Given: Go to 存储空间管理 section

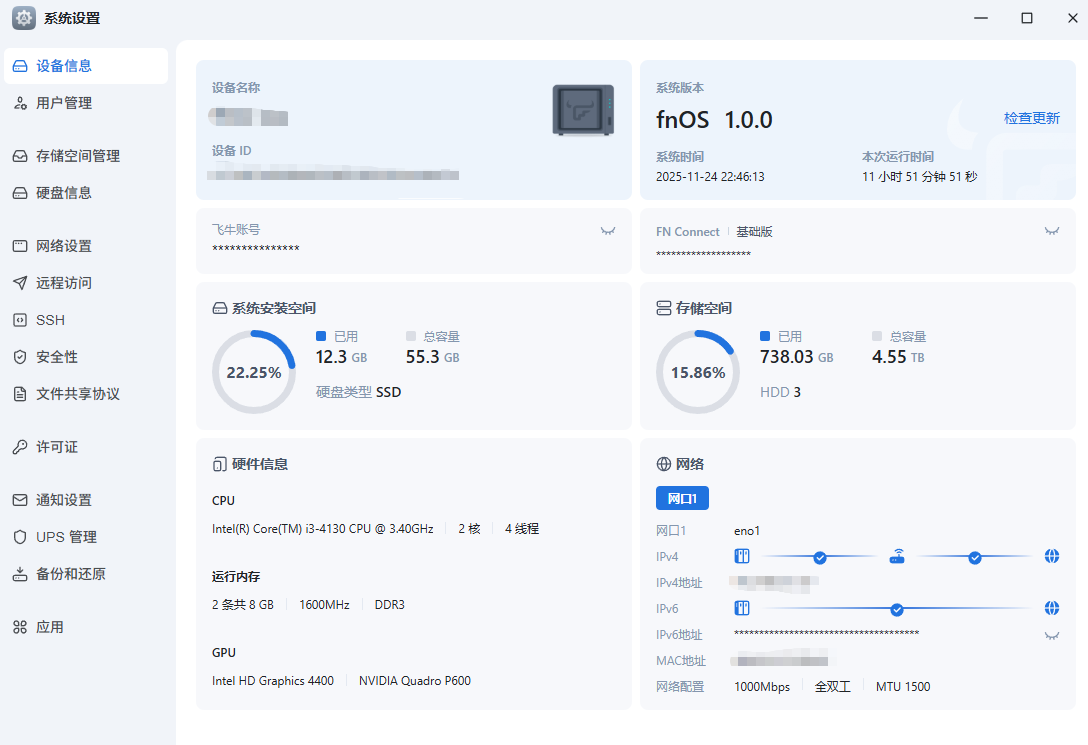Looking at the screenshot, I should coord(78,156).
